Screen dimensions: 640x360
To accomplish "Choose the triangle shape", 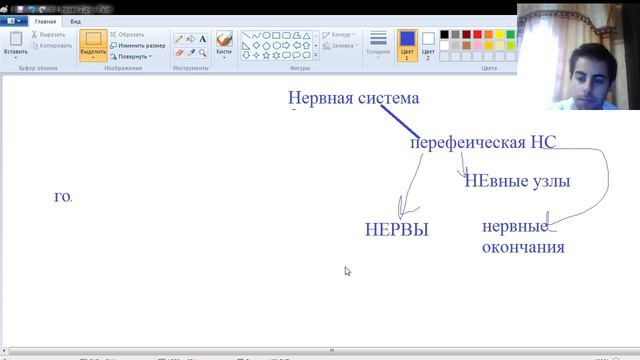I will click(306, 36).
